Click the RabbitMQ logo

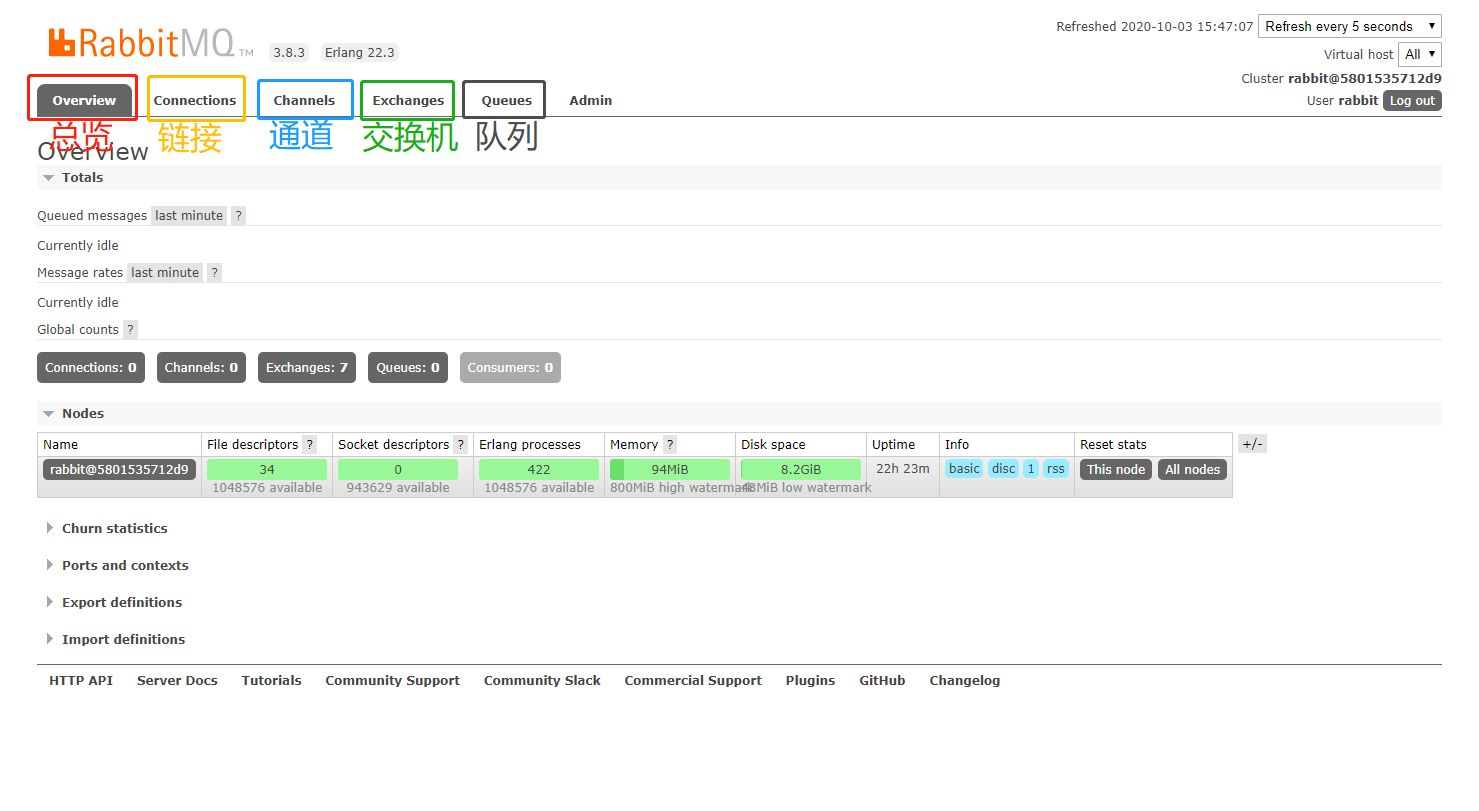coord(150,43)
